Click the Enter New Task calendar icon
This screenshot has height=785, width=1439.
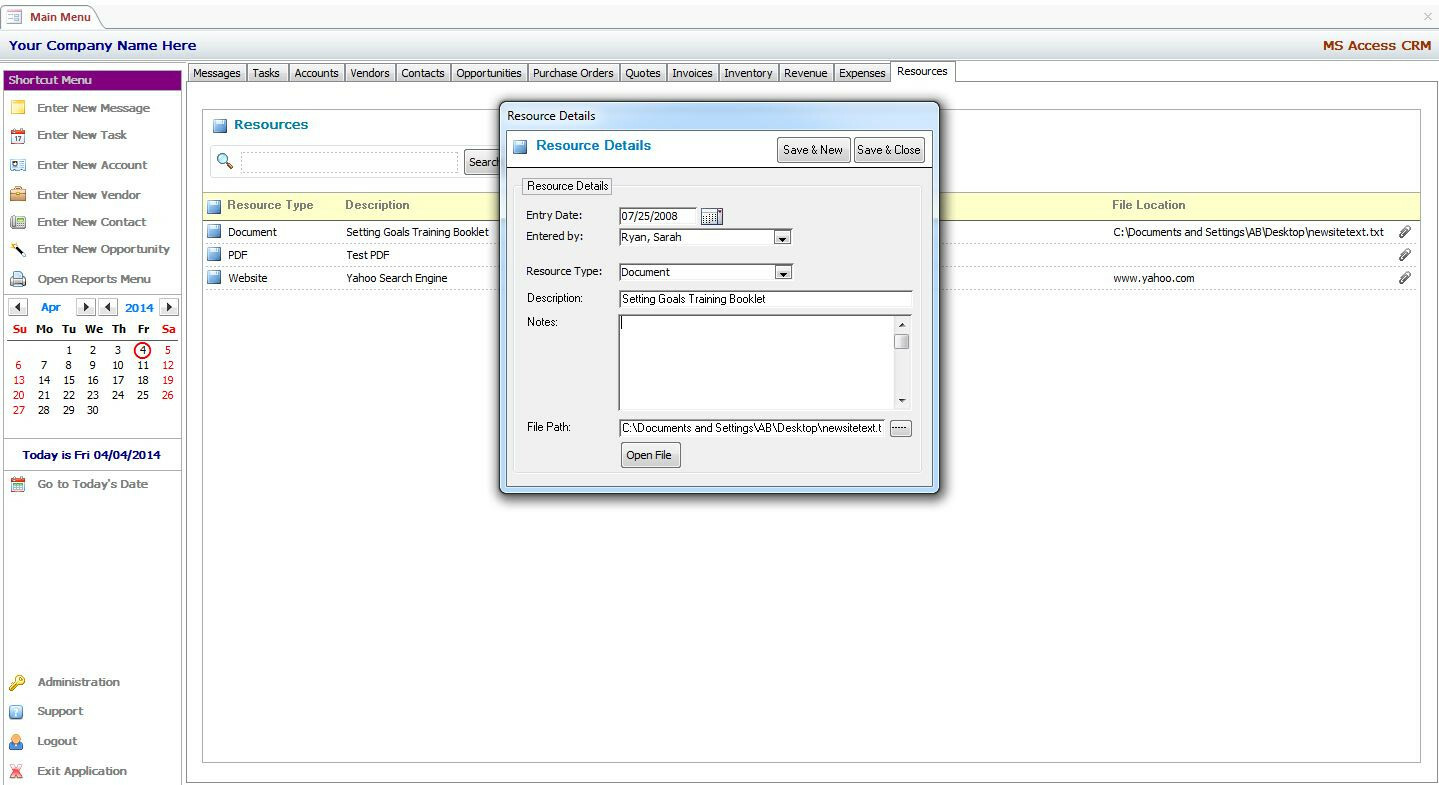tap(18, 136)
